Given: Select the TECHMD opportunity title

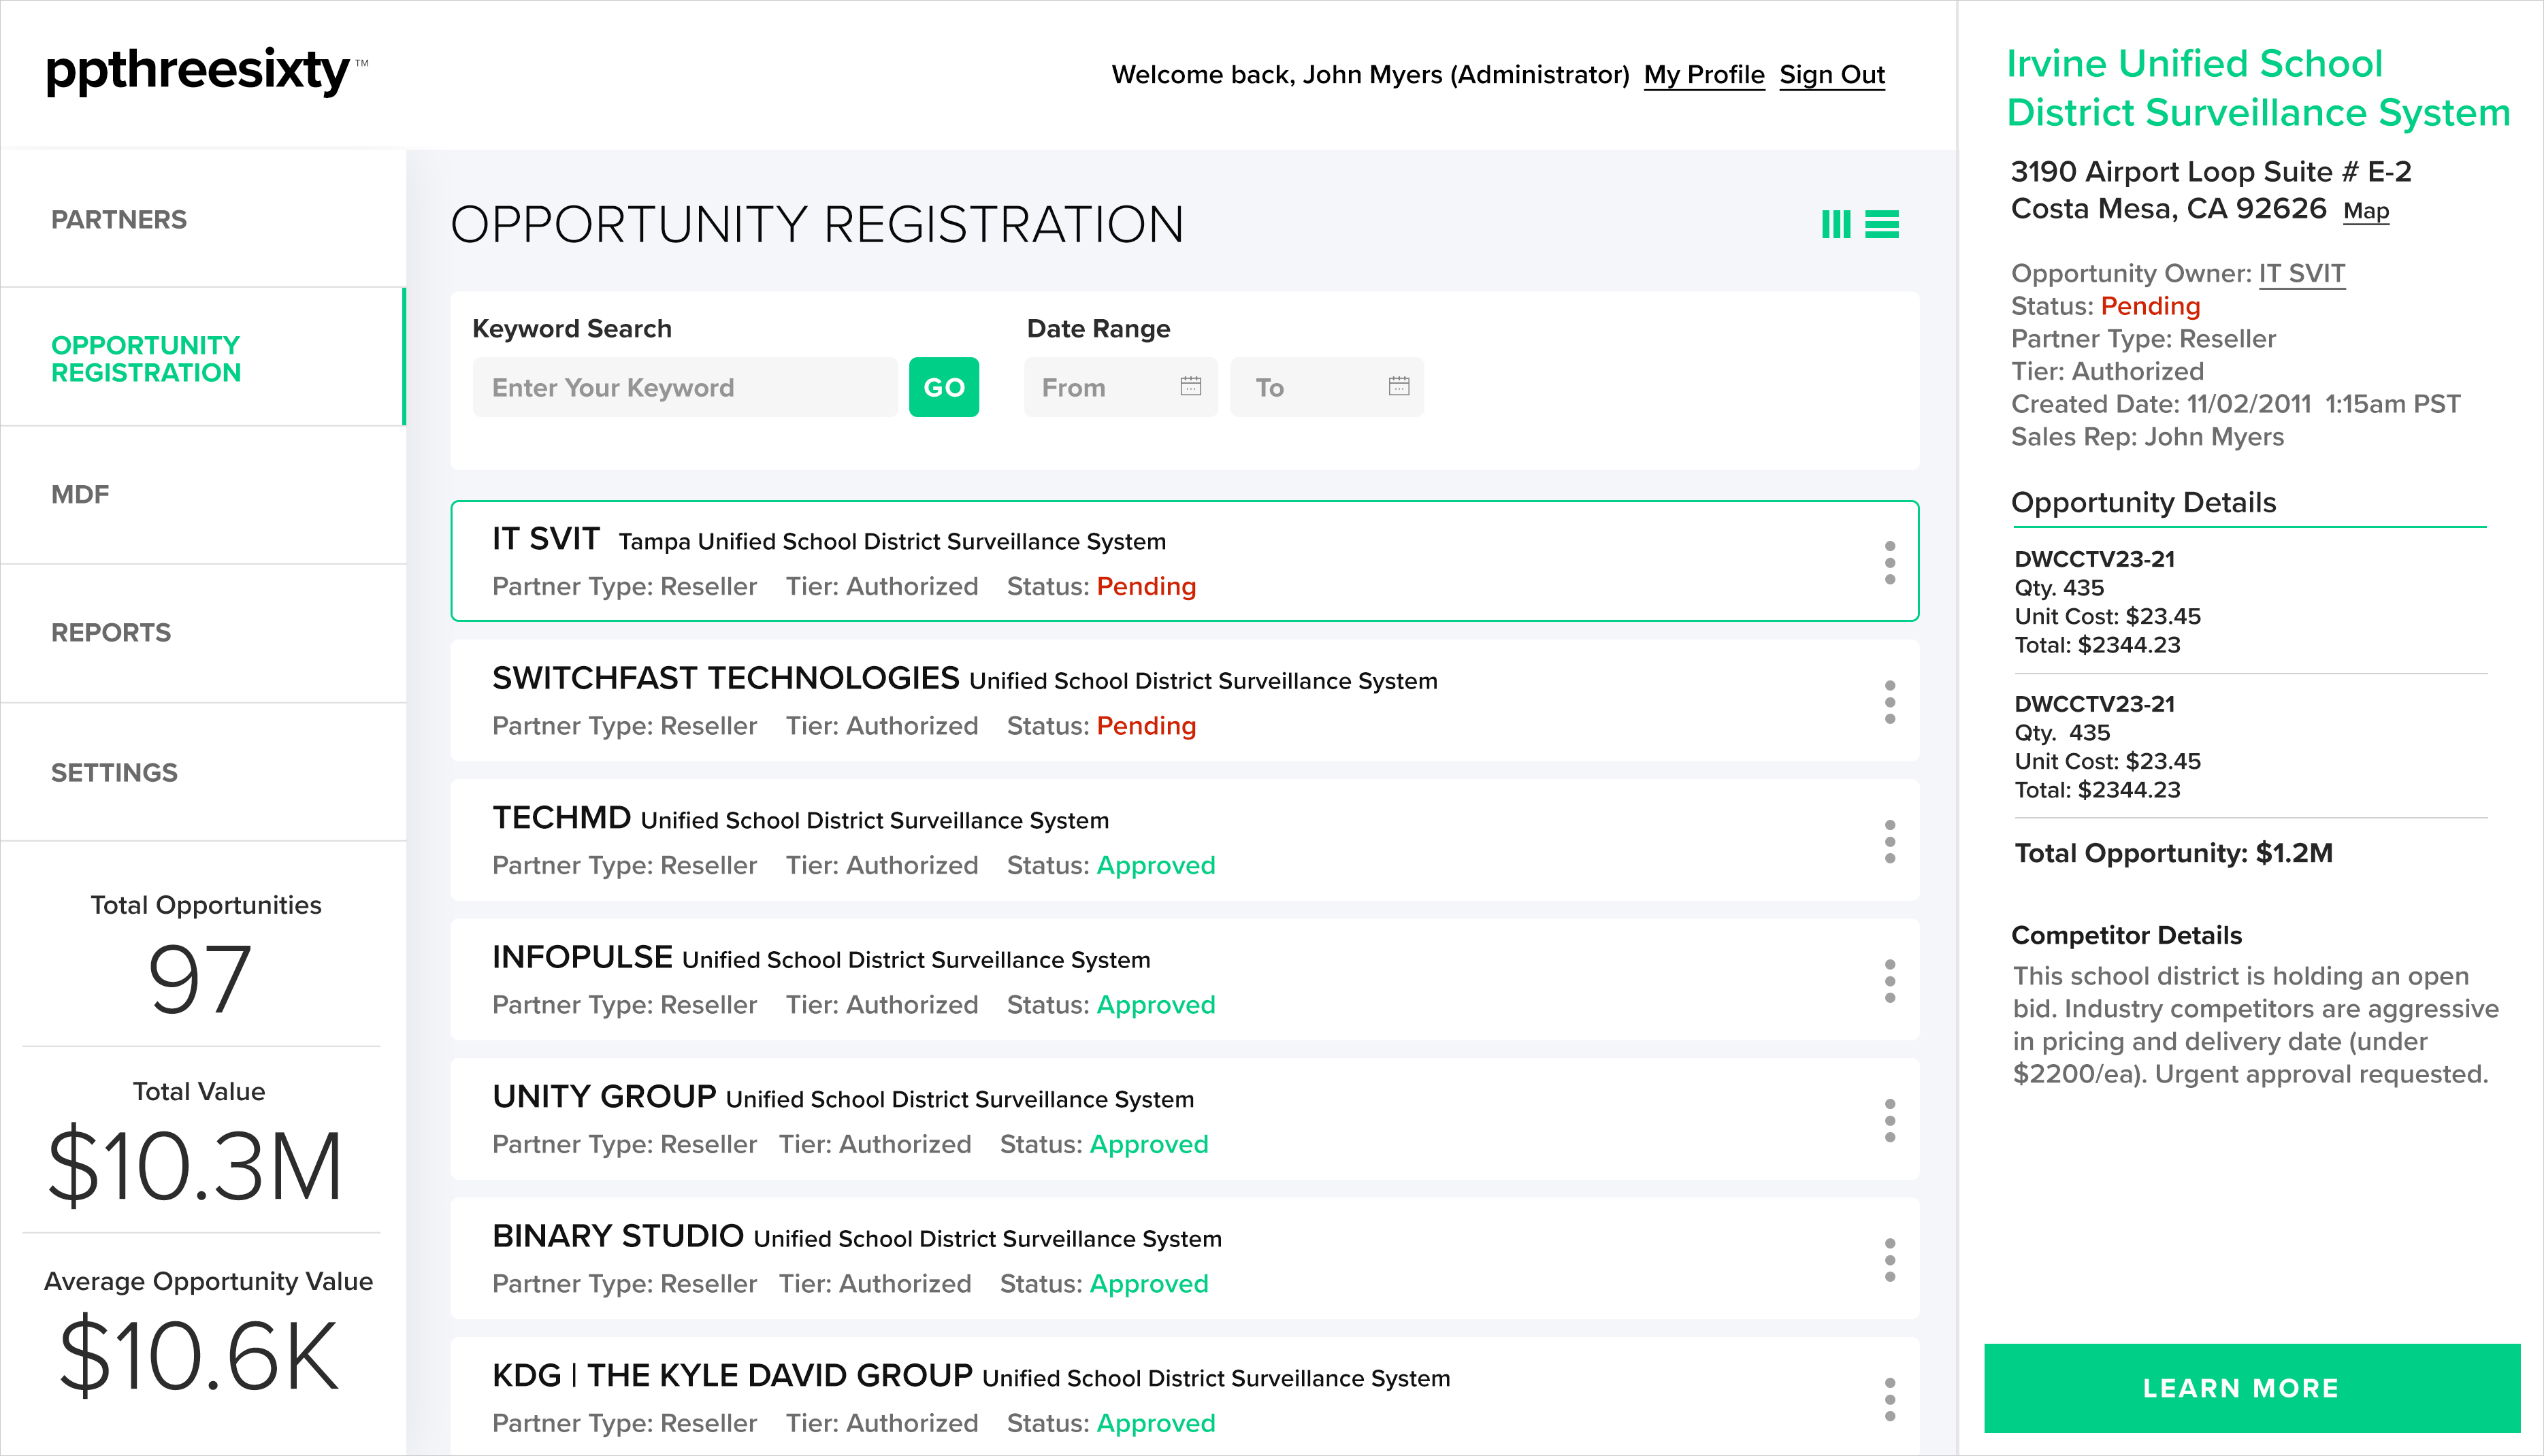Looking at the screenshot, I should 561,818.
